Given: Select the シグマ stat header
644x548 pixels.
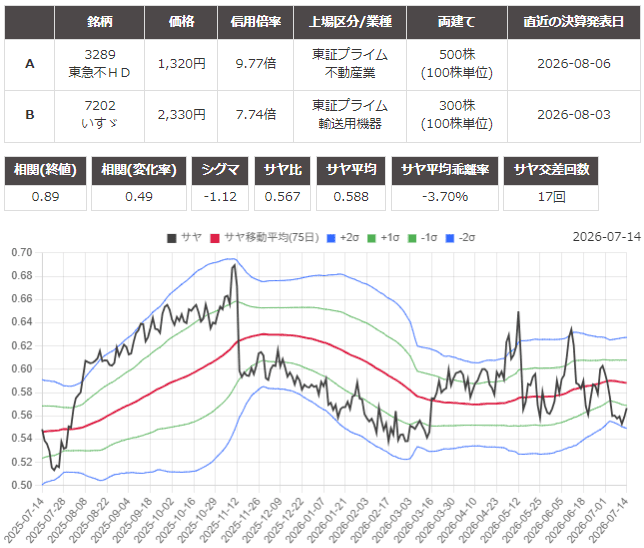Looking at the screenshot, I should 220,170.
